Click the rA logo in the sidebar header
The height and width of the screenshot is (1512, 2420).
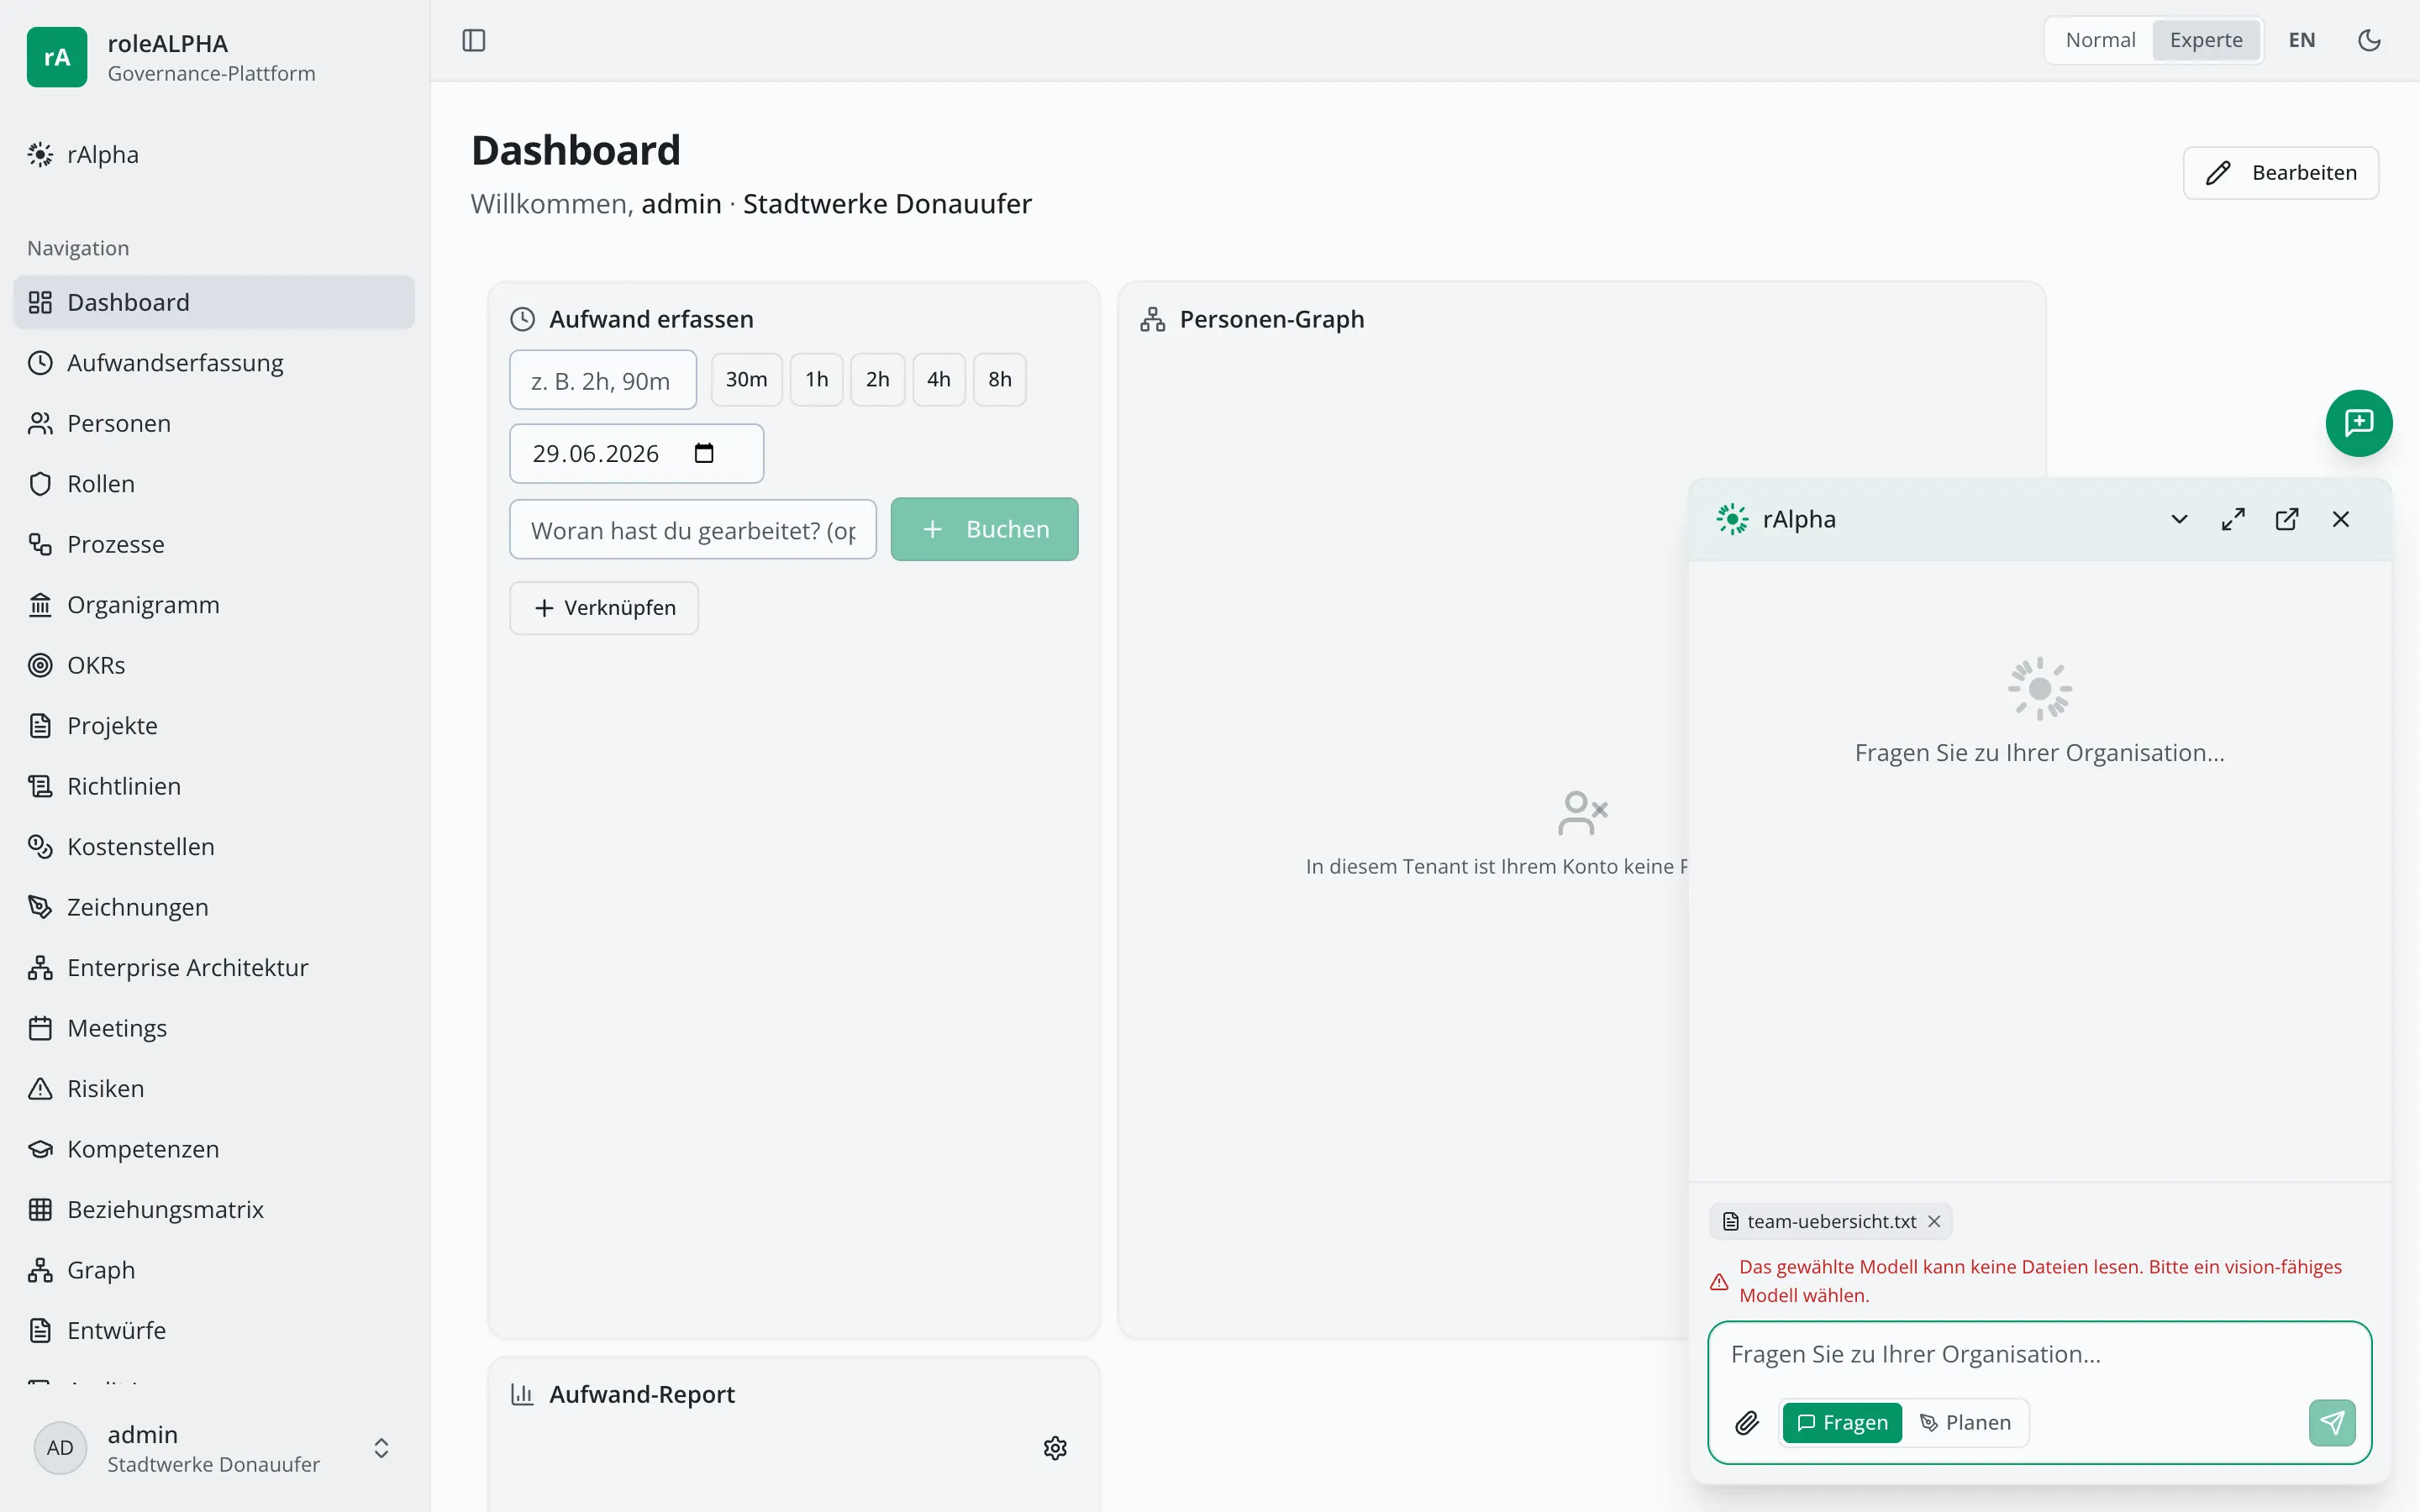(x=57, y=57)
